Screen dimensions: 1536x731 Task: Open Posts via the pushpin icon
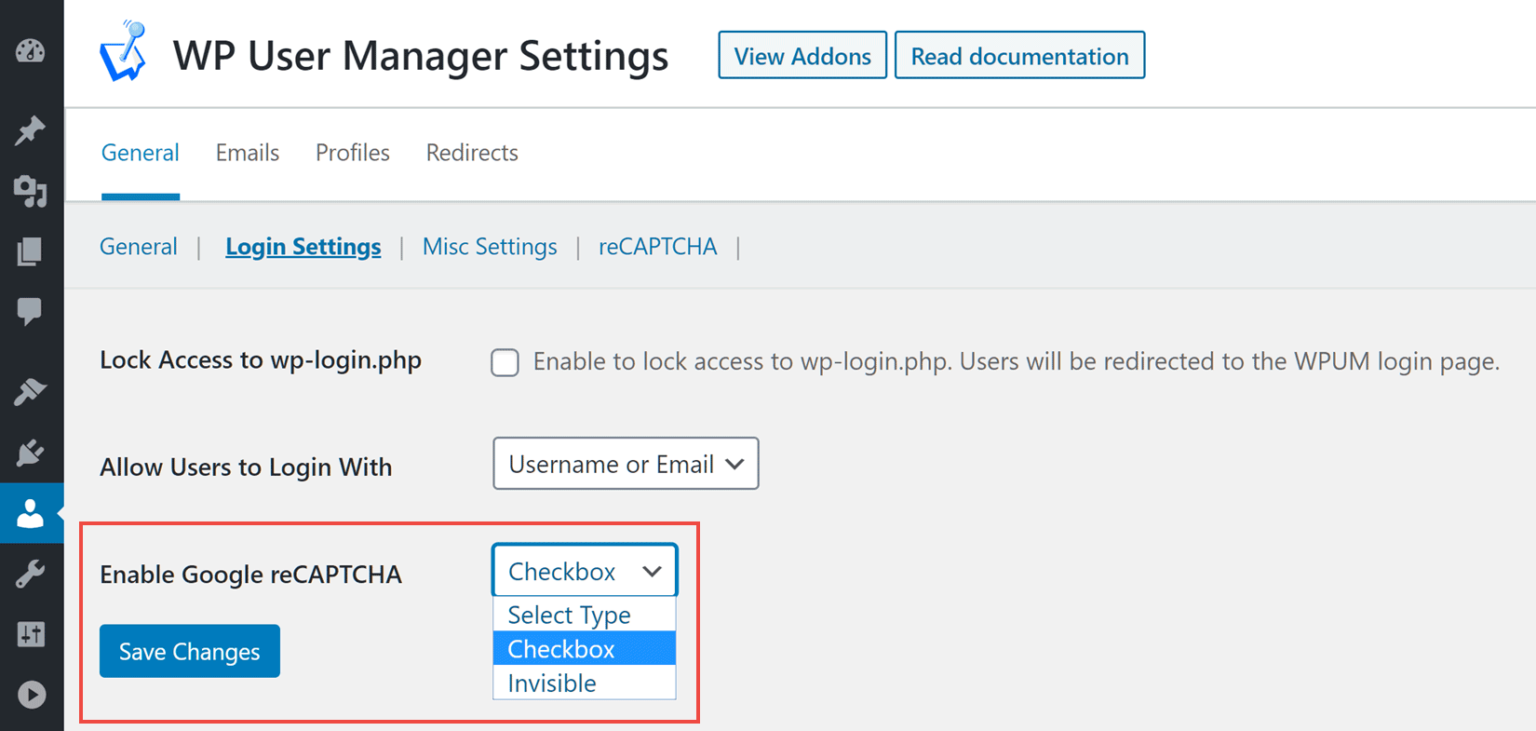(31, 130)
